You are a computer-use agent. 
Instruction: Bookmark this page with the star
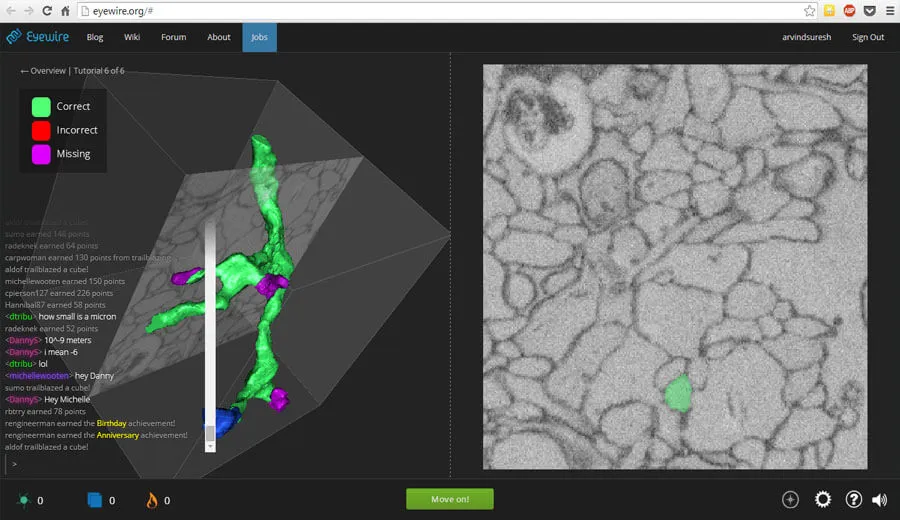(809, 10)
